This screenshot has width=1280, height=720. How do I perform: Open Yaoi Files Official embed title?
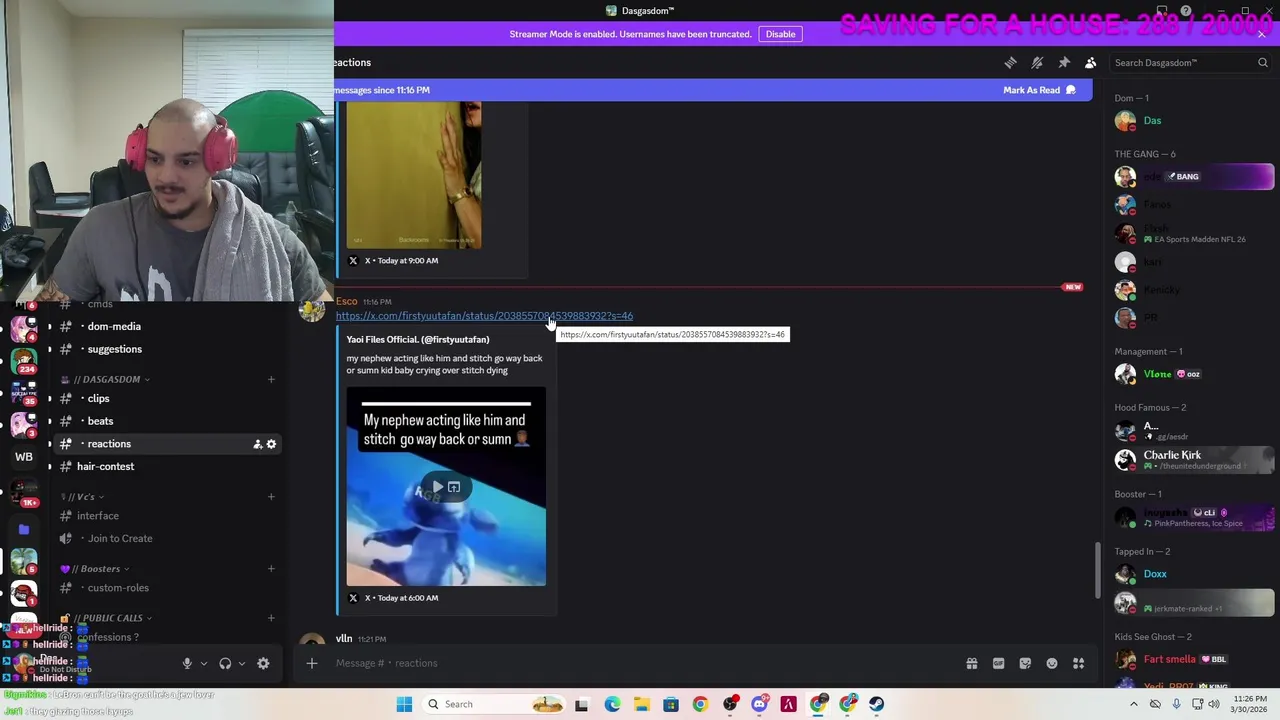tap(418, 340)
